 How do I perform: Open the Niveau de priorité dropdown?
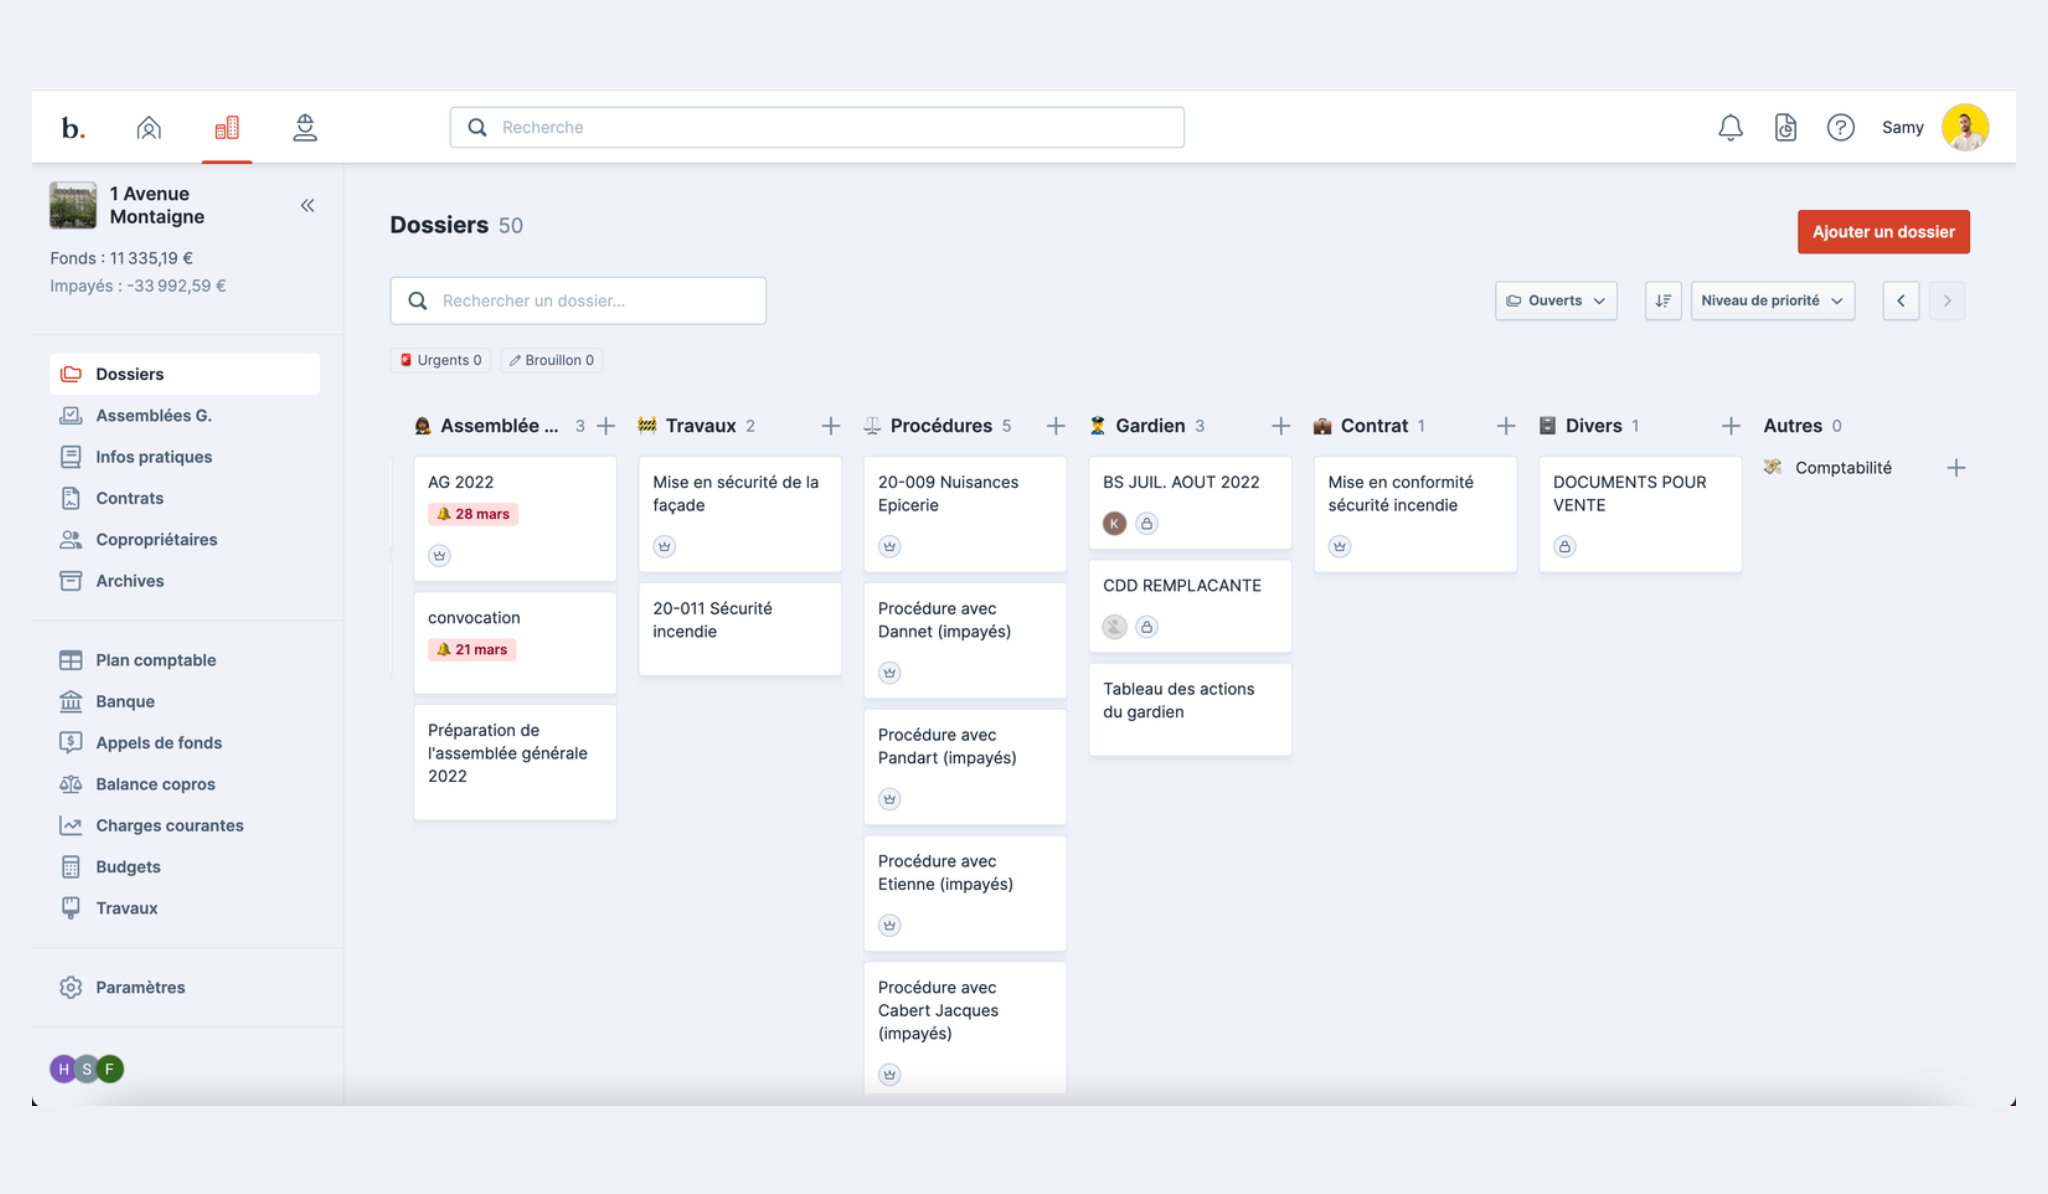[1771, 300]
